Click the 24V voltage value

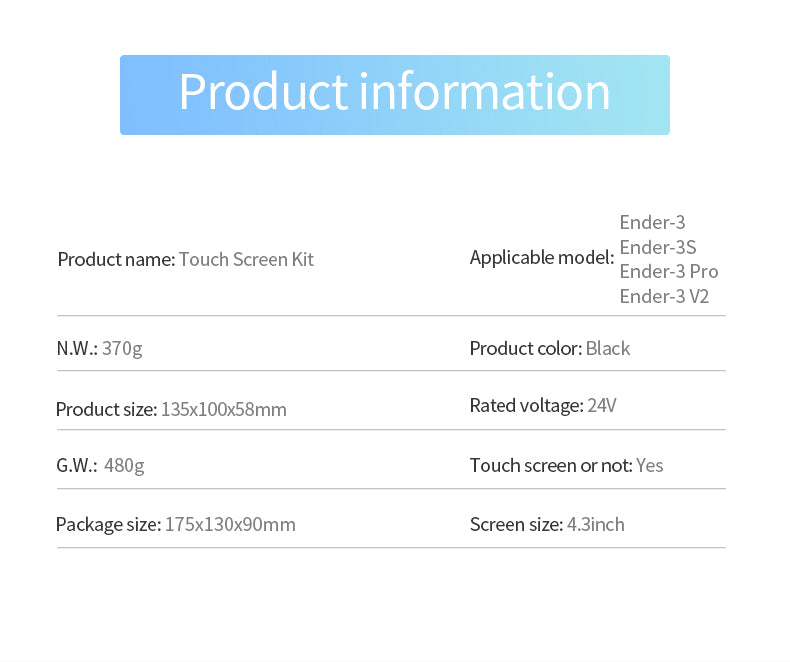point(602,406)
